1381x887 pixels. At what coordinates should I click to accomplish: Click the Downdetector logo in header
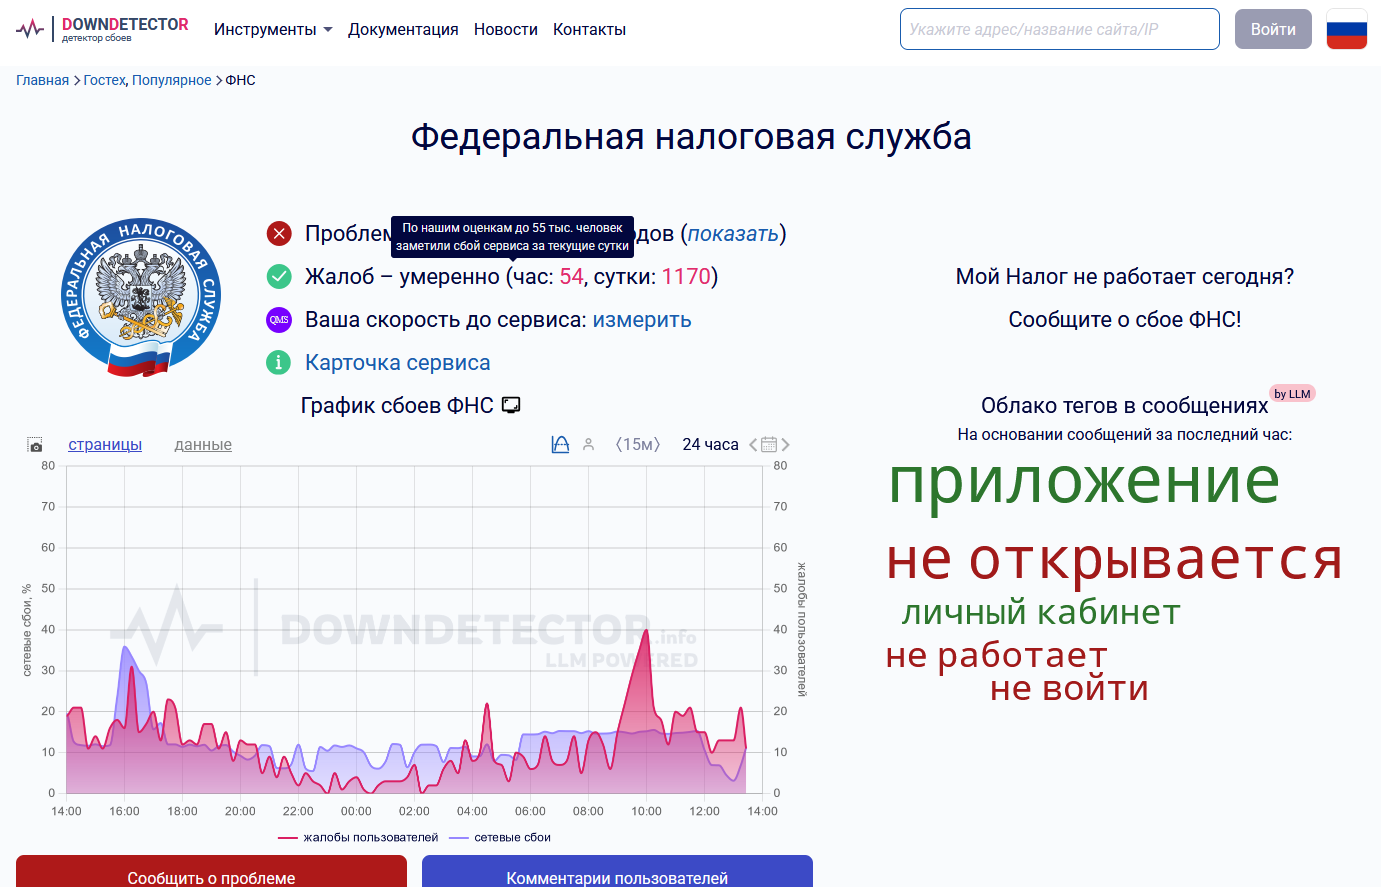[103, 29]
